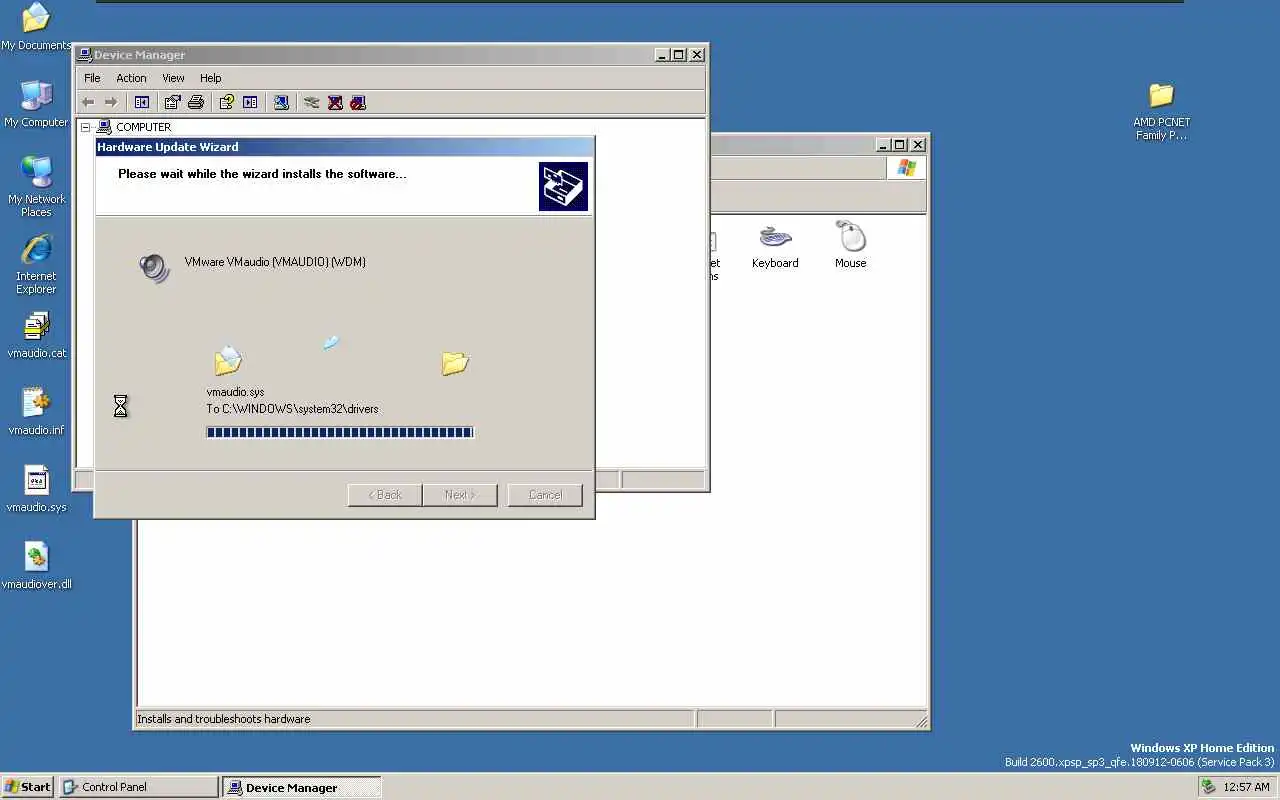The image size is (1280, 800).
Task: Click the Forward arrow in Device Manager toolbar
Action: (111, 102)
